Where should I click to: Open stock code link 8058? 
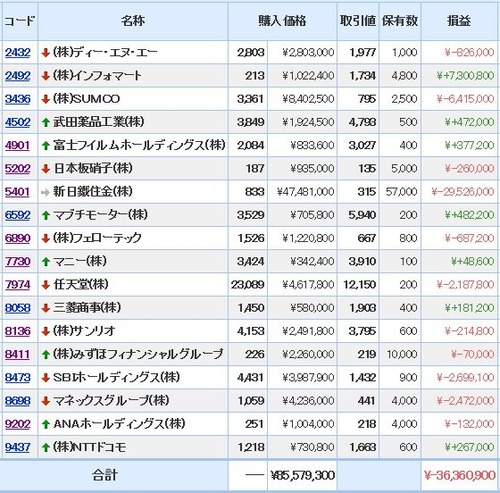click(x=17, y=308)
